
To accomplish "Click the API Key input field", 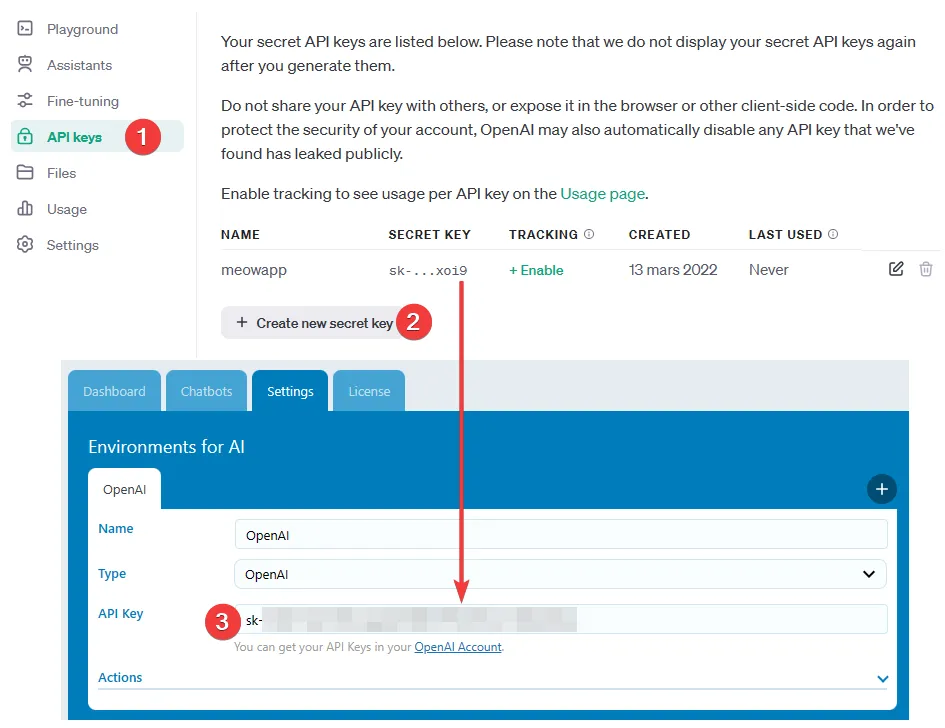I will pyautogui.click(x=561, y=619).
